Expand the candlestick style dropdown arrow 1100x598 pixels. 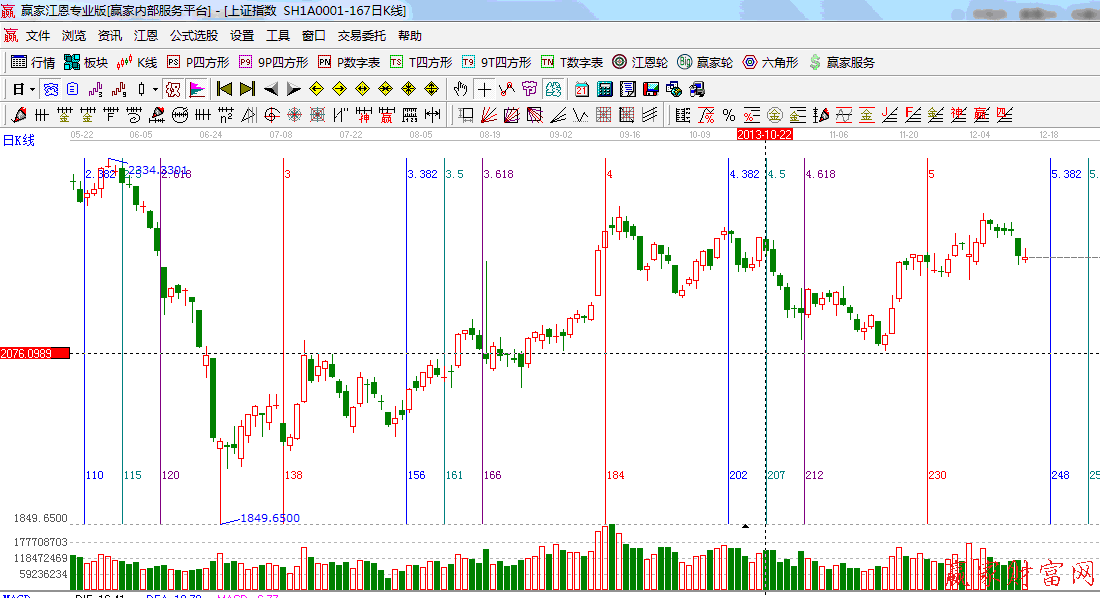[x=155, y=89]
